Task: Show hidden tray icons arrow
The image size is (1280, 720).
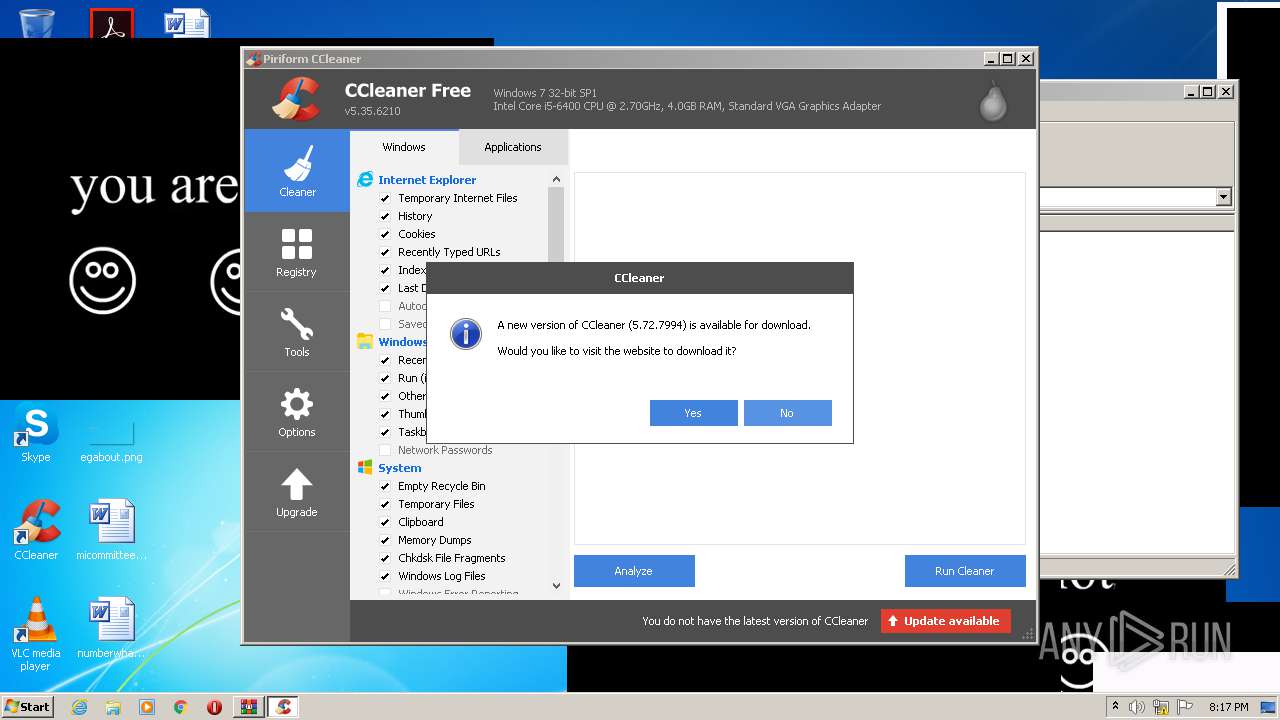Action: 1115,707
